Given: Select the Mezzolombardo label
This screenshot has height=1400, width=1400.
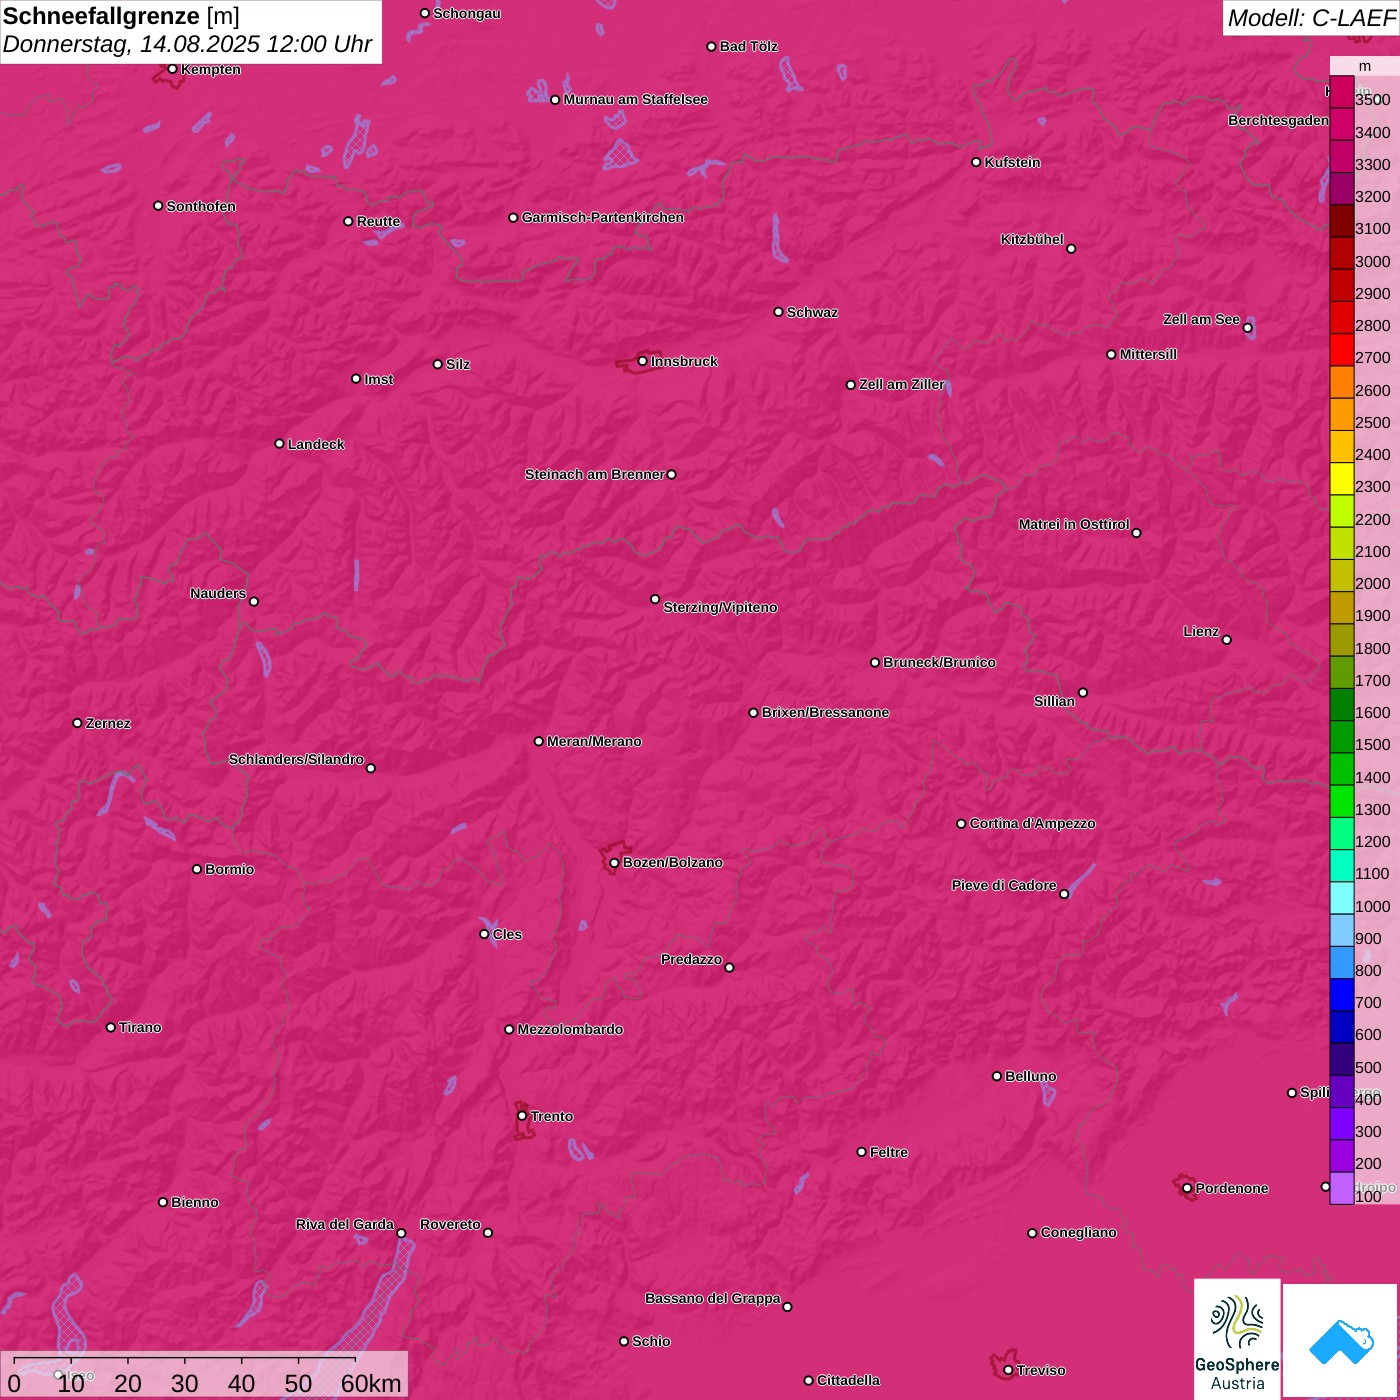Looking at the screenshot, I should click(x=570, y=1029).
